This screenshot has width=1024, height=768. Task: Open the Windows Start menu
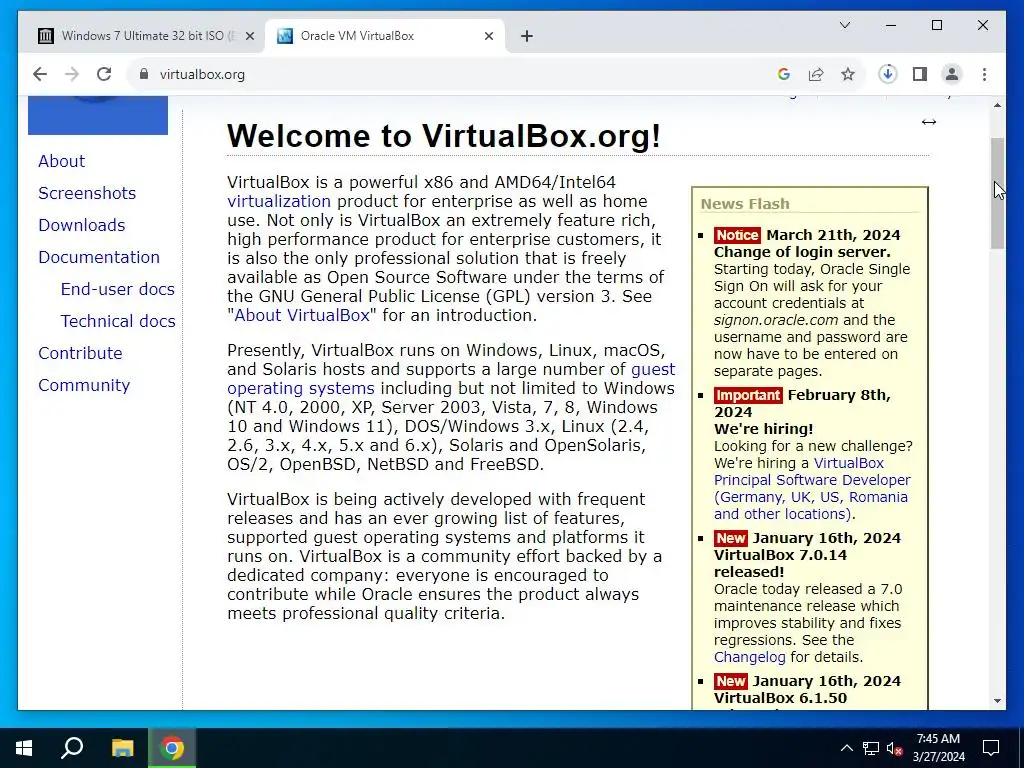click(24, 748)
